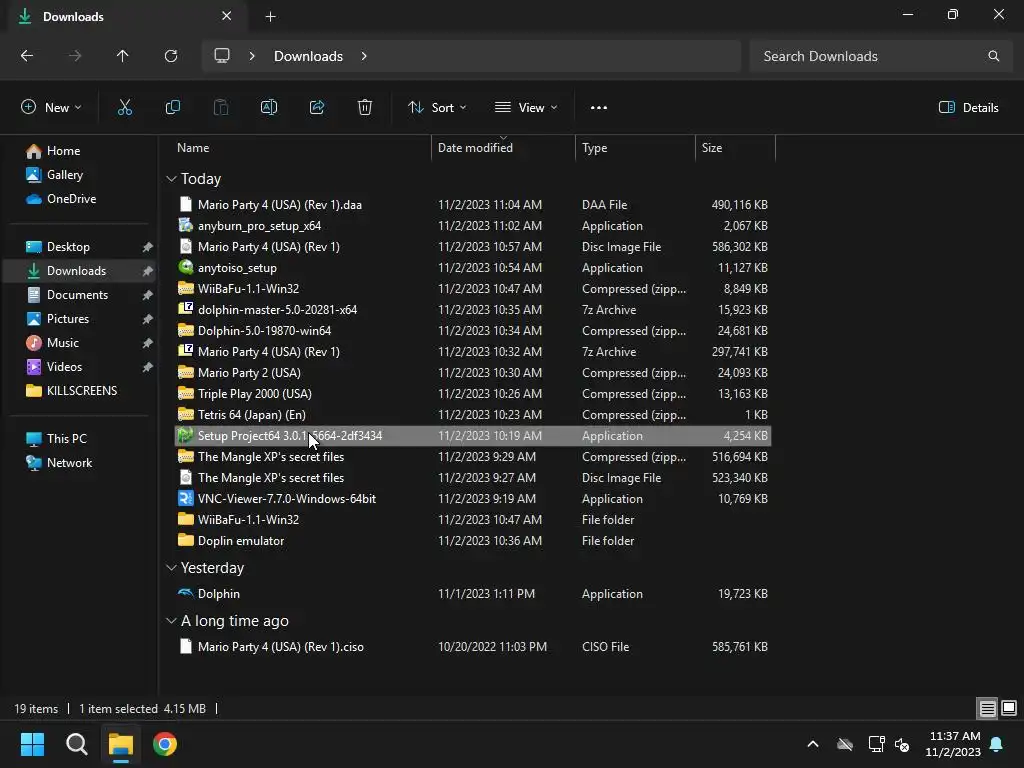Select the Downloads tab

click(x=128, y=17)
